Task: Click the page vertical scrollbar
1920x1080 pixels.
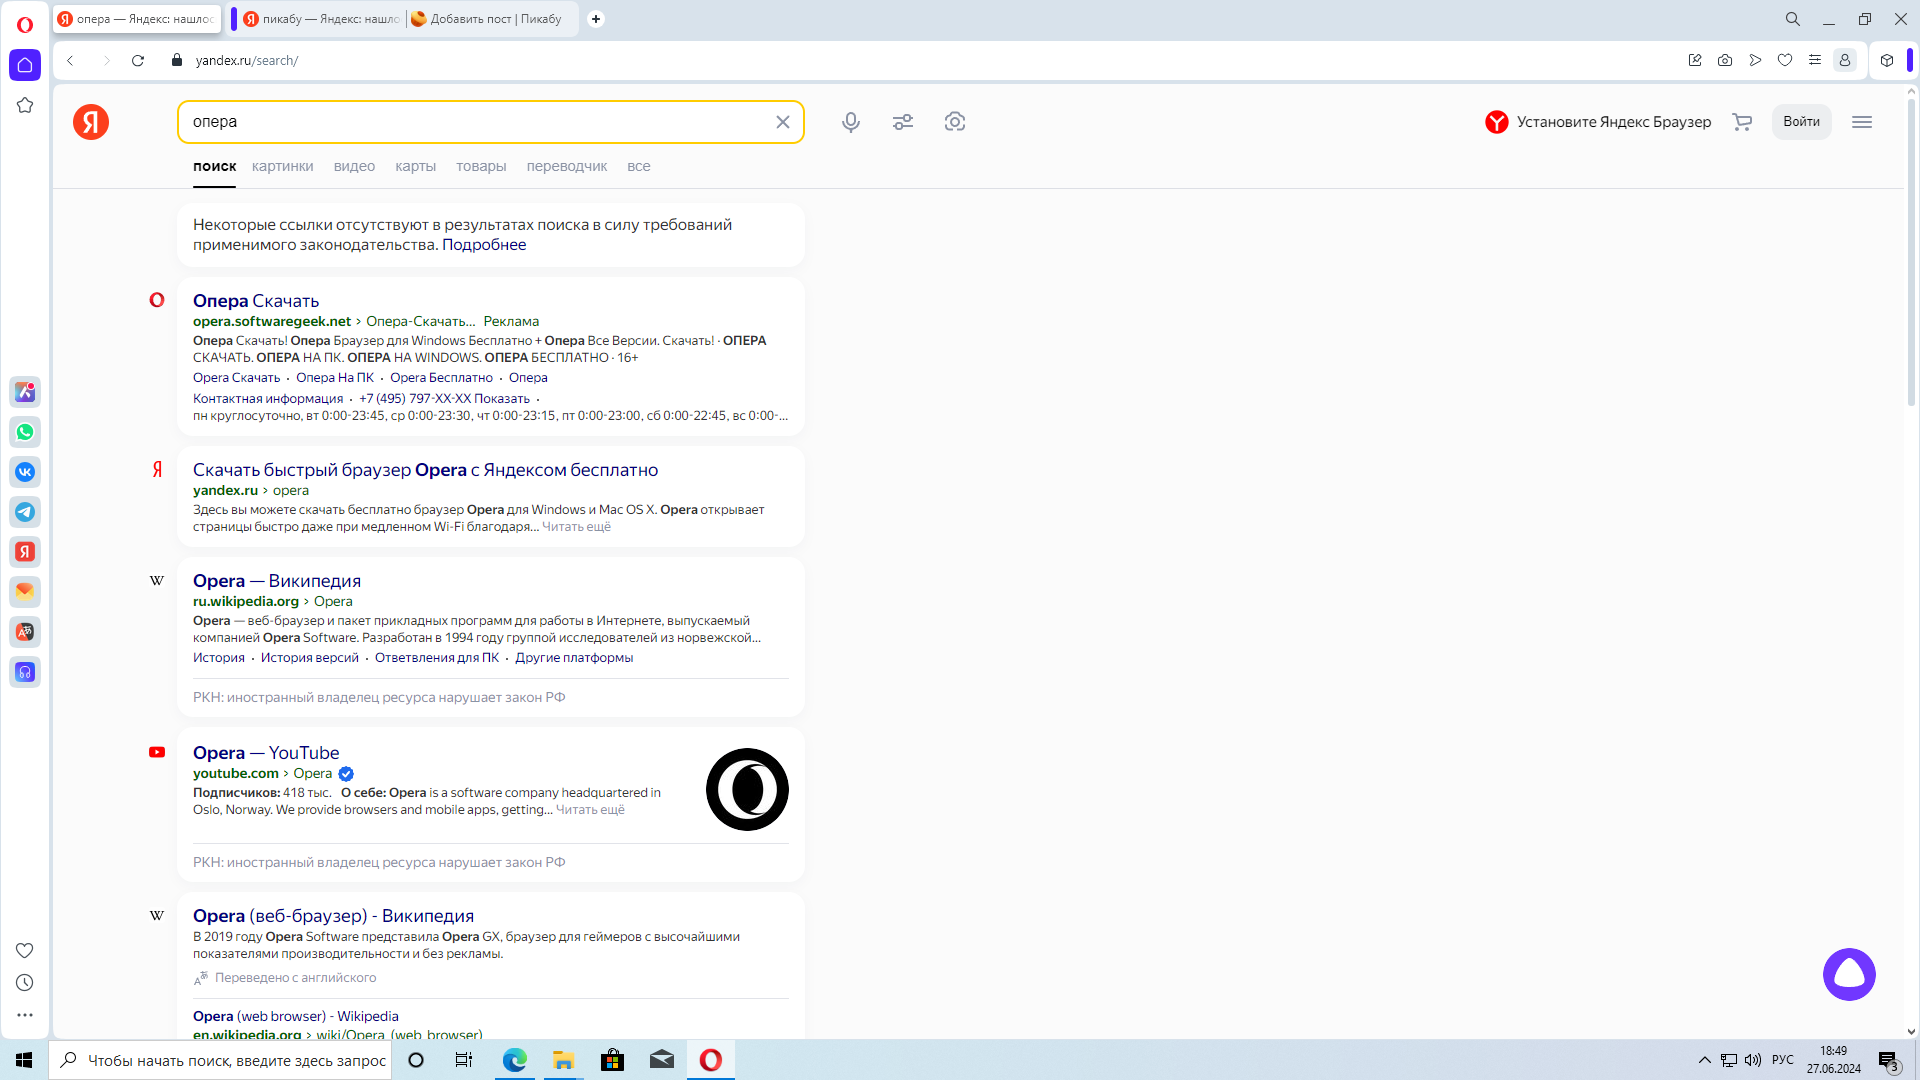Action: 1911,250
